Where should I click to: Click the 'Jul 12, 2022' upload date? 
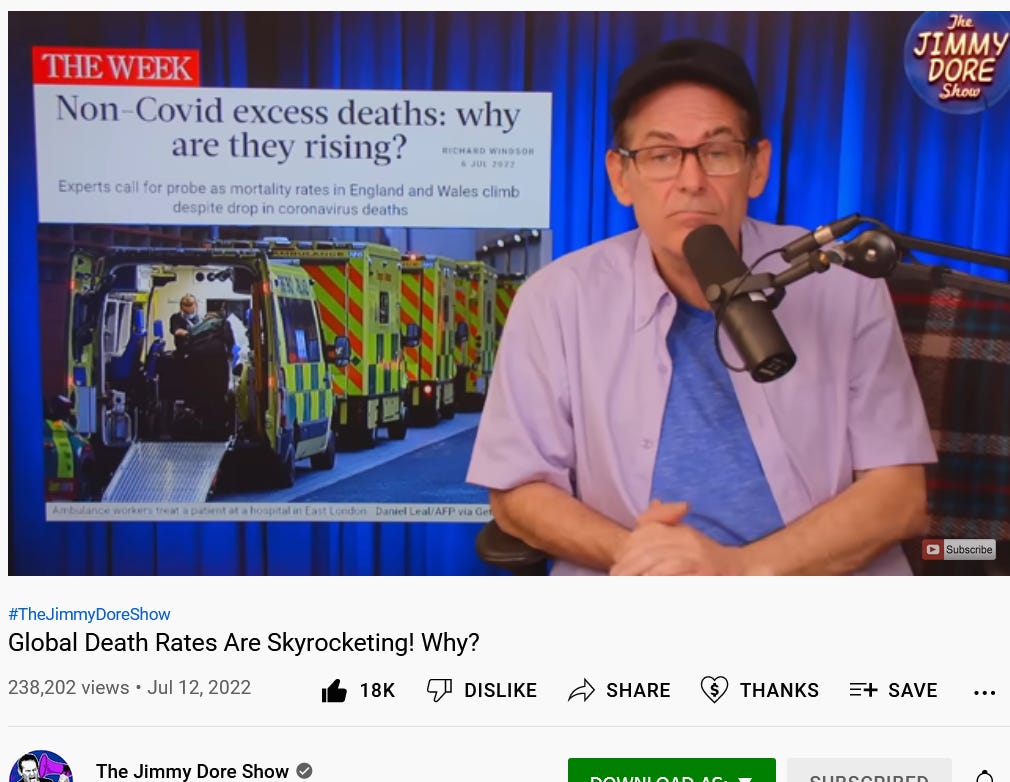coord(199,687)
